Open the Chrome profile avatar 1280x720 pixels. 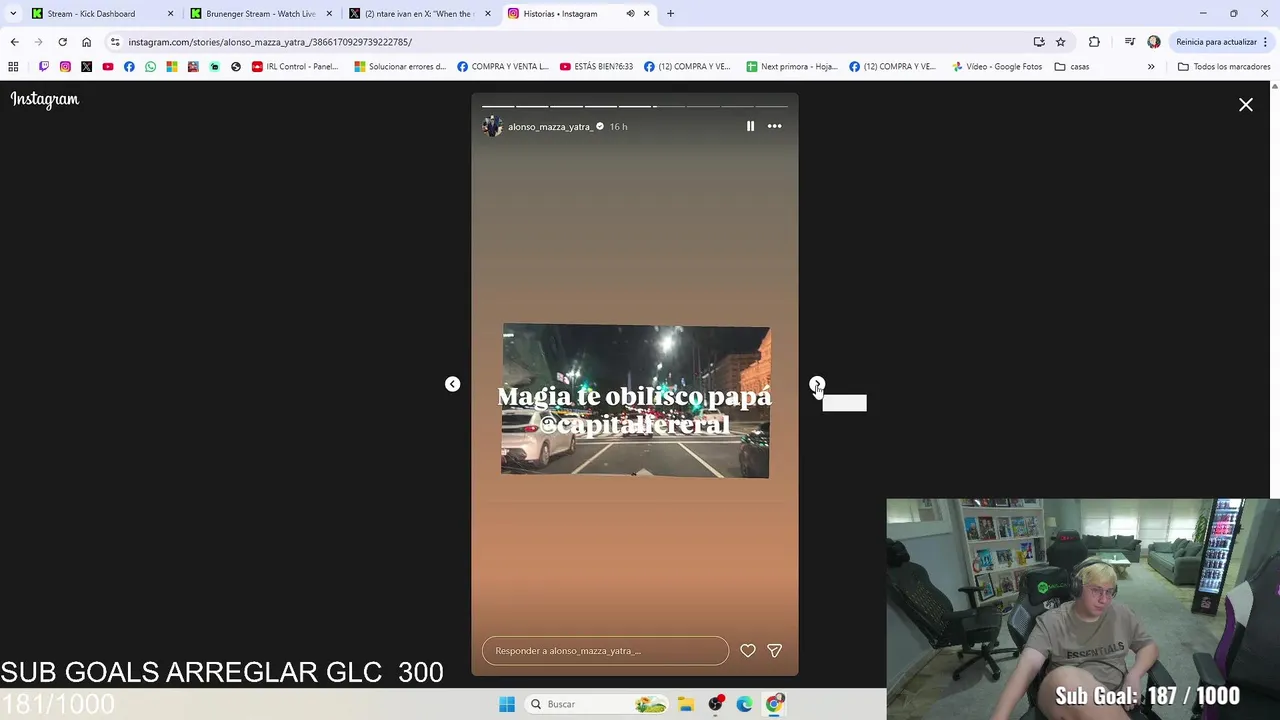coord(1154,42)
